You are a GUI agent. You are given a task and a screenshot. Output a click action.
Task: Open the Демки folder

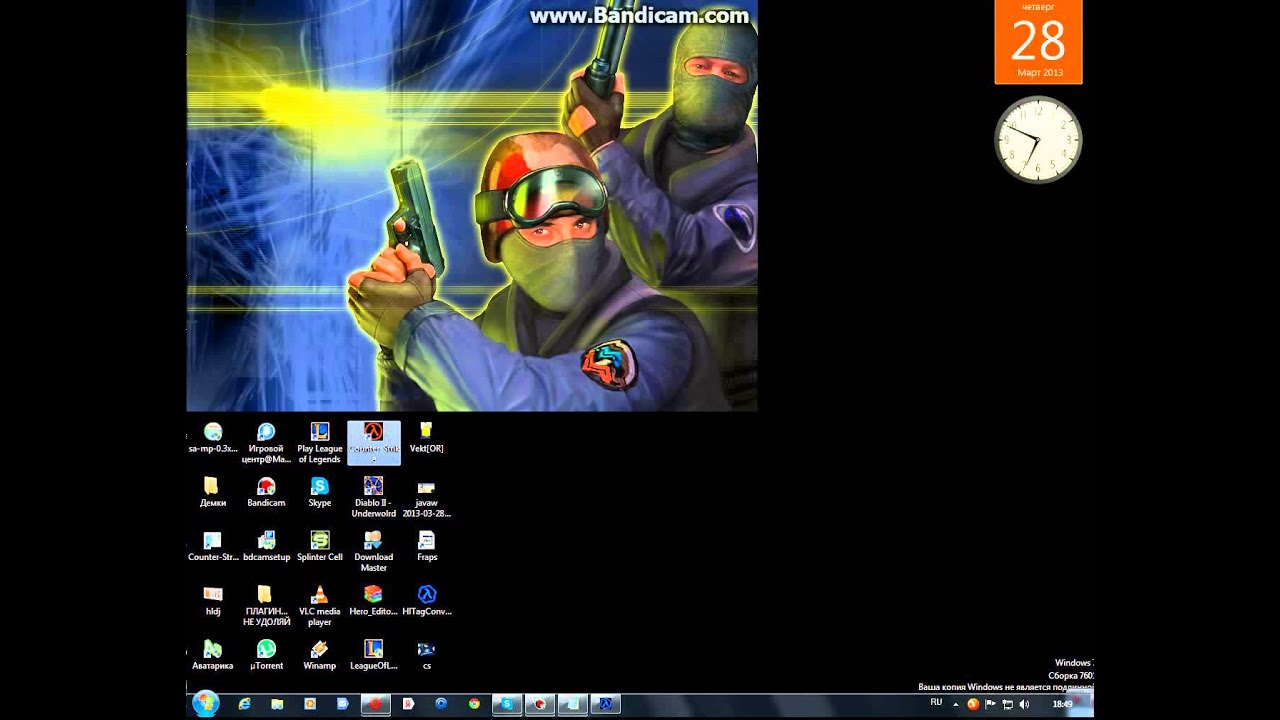213,492
